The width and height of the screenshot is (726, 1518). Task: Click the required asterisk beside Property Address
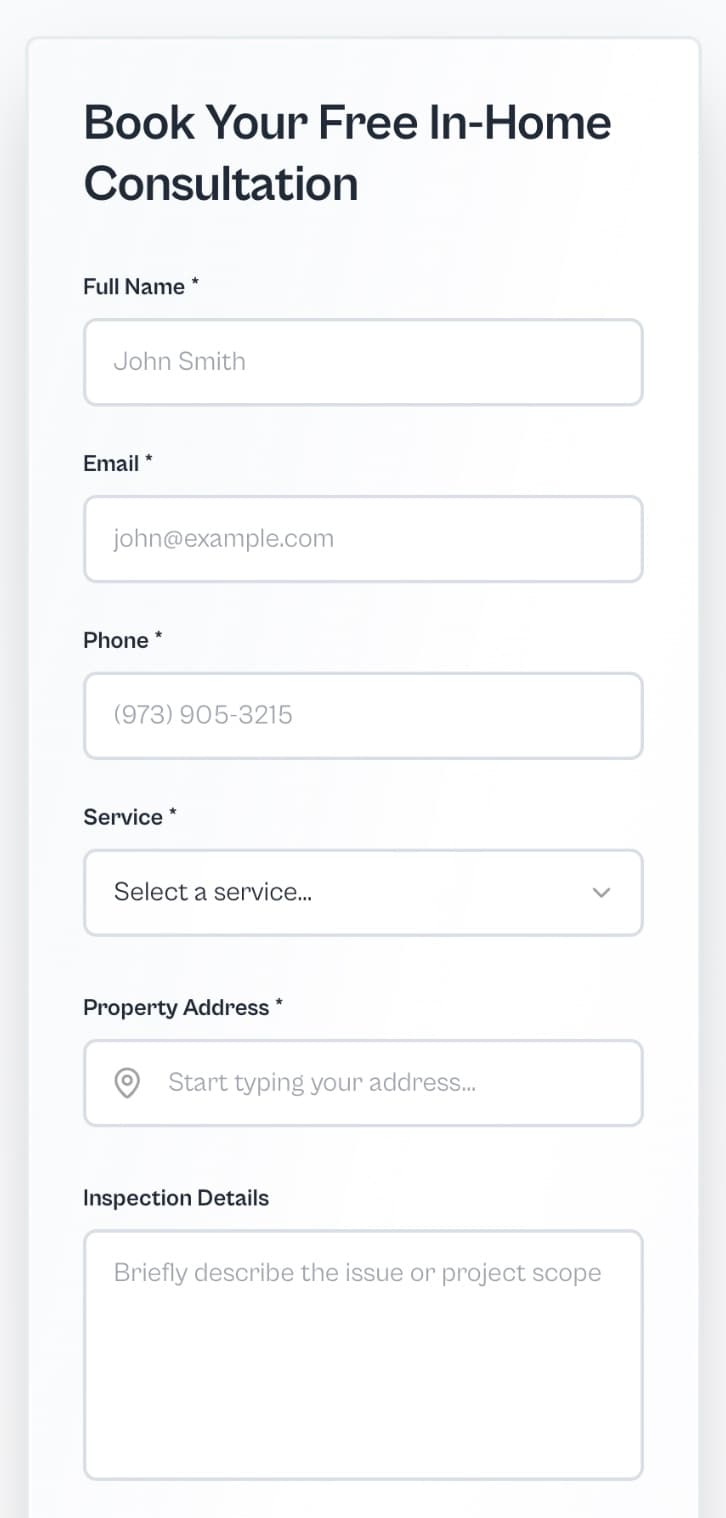pyautogui.click(x=280, y=1005)
